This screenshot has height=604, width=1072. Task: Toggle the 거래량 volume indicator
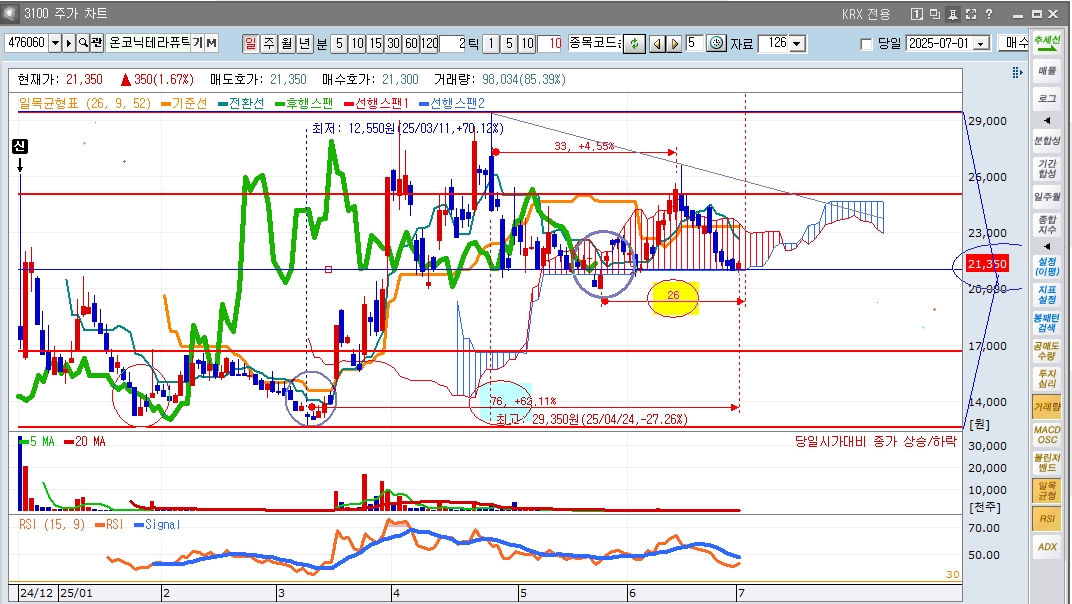click(x=1047, y=407)
